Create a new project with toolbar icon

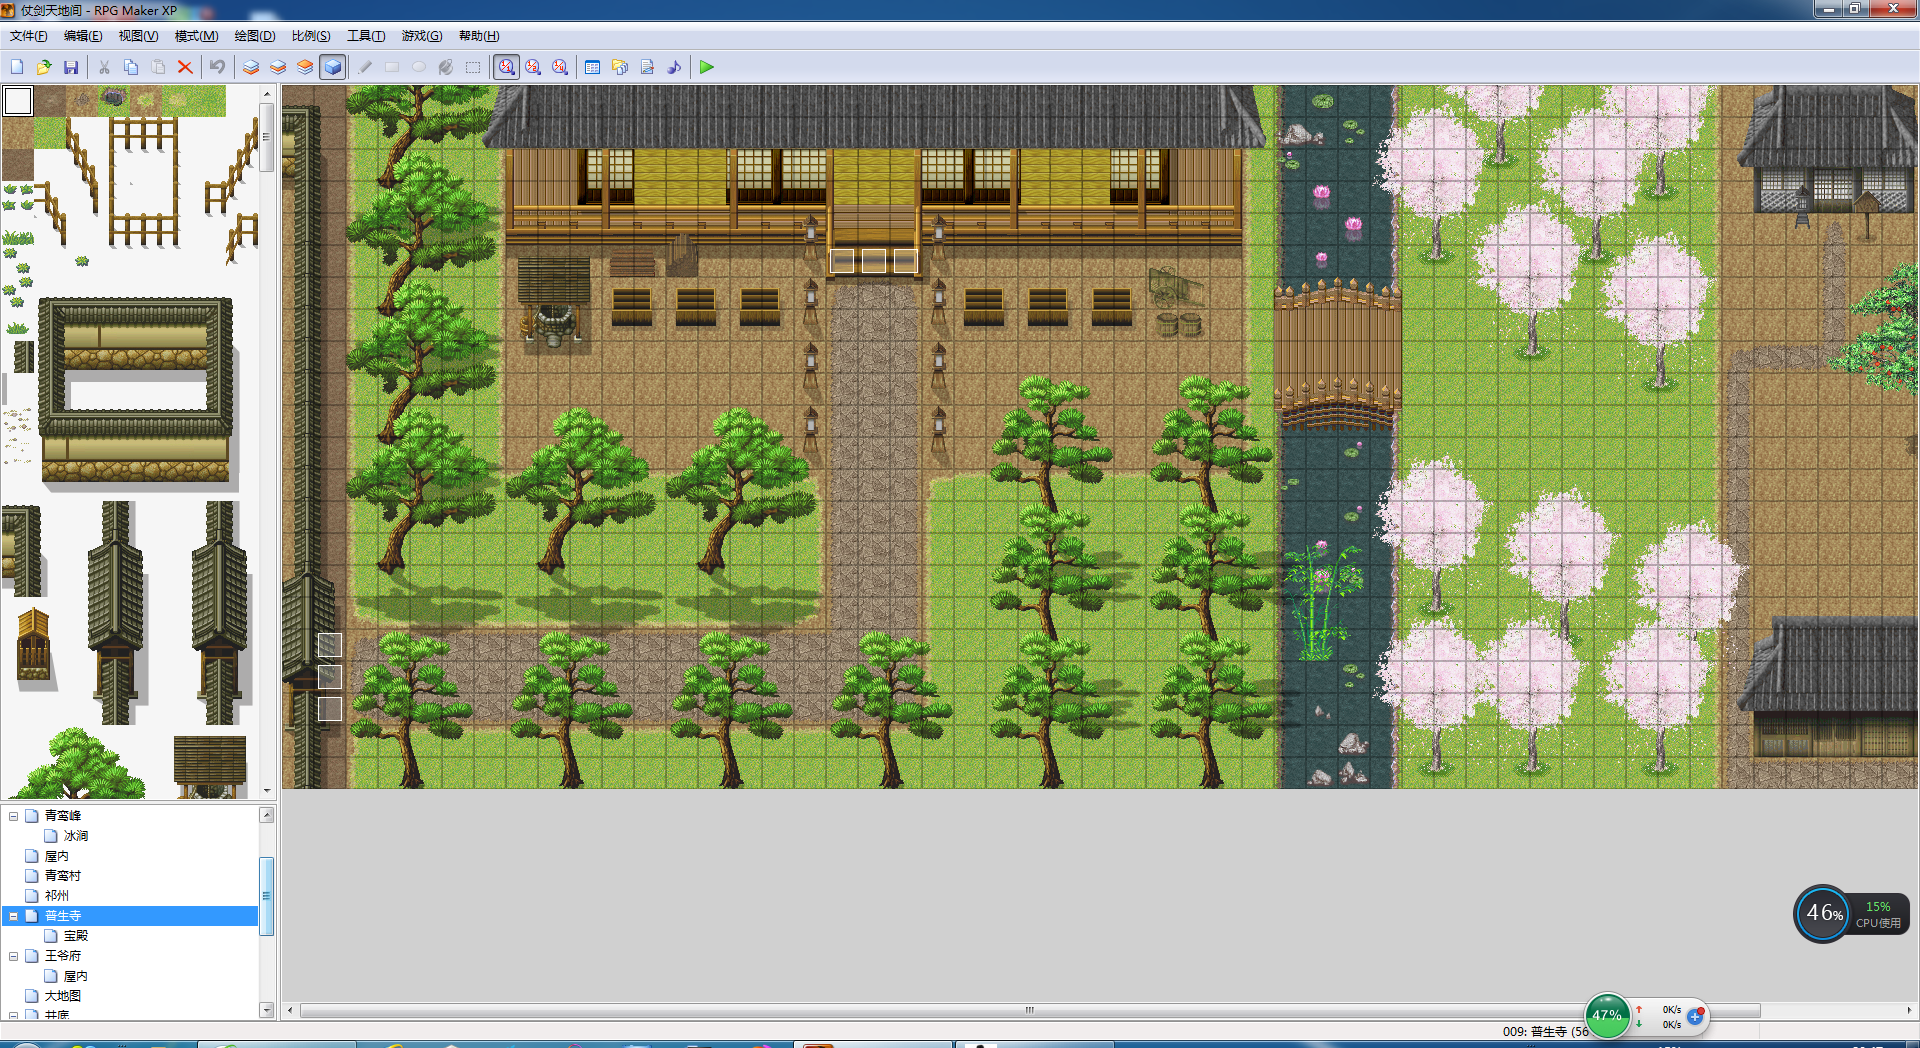click(17, 67)
